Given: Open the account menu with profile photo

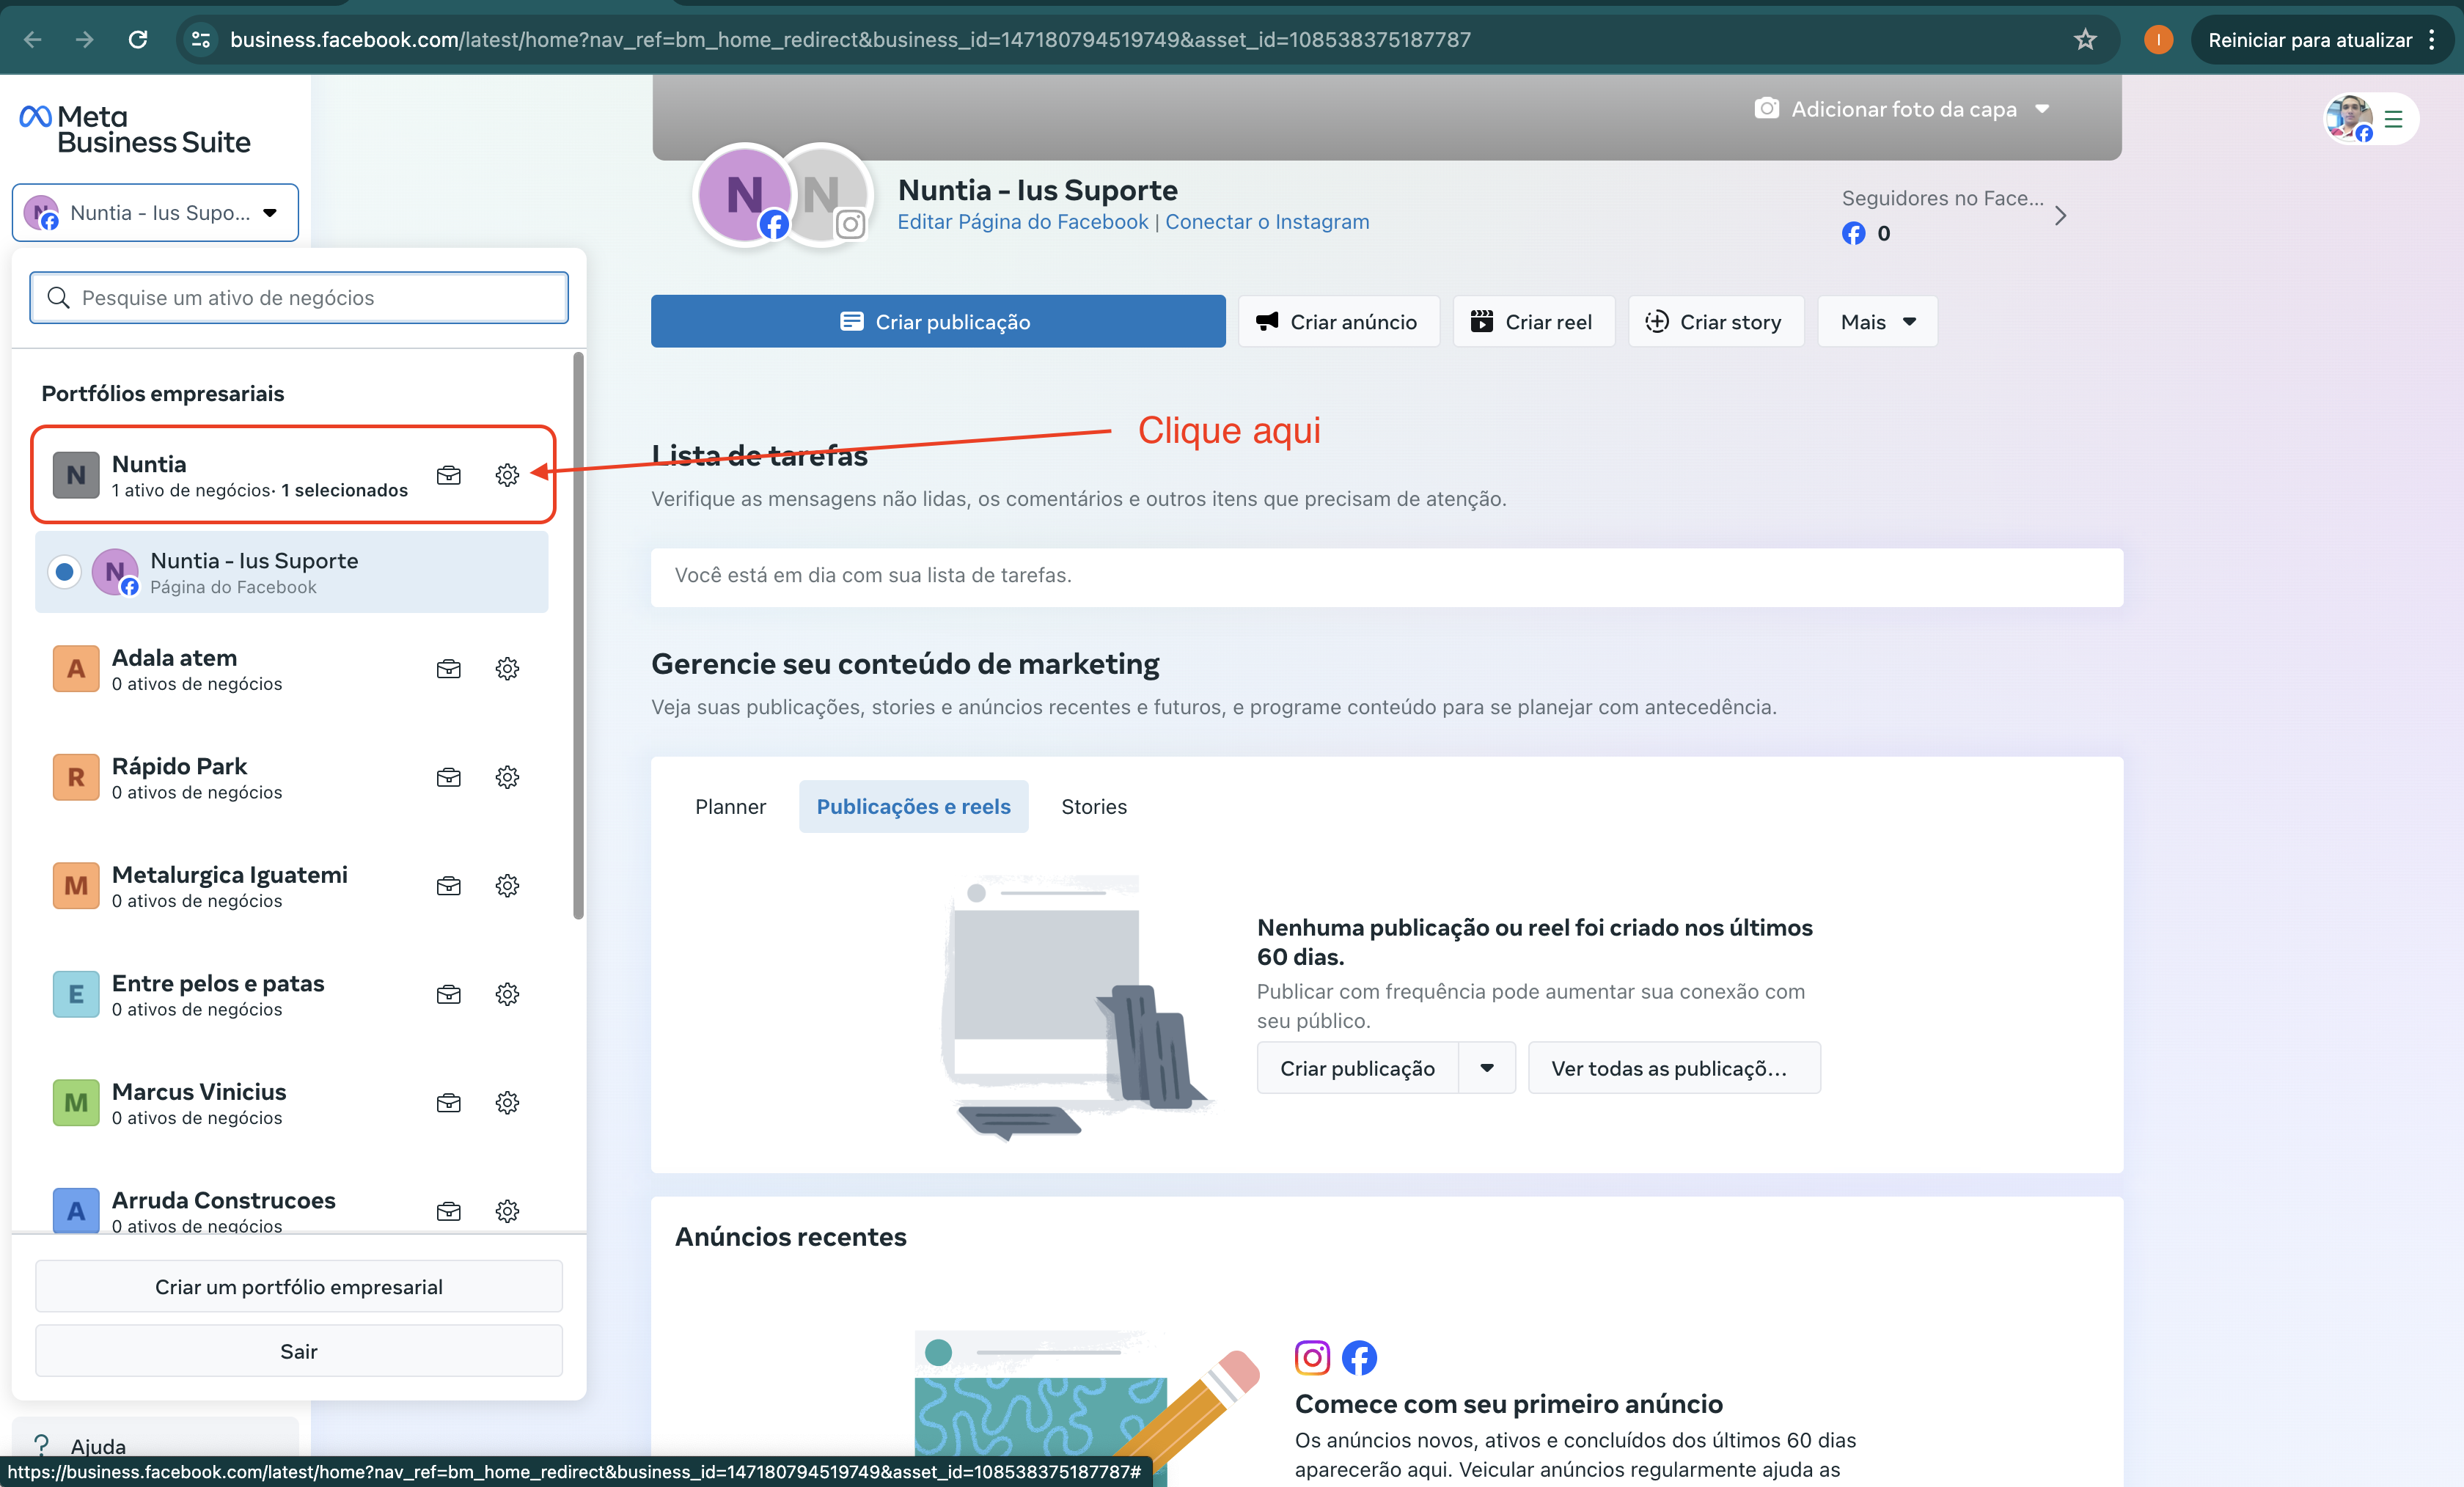Looking at the screenshot, I should point(2370,119).
